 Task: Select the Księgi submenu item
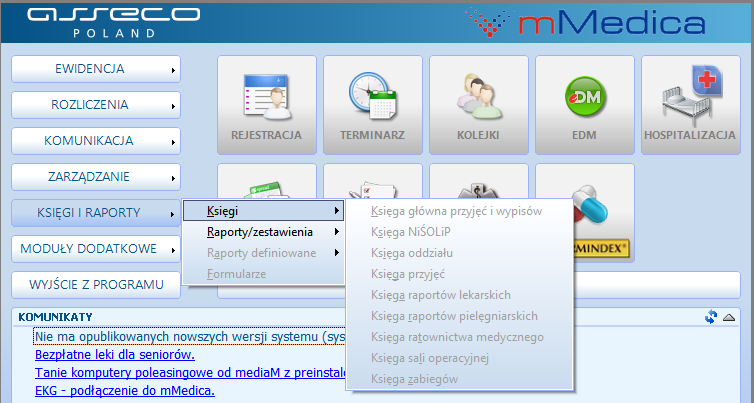(x=263, y=211)
